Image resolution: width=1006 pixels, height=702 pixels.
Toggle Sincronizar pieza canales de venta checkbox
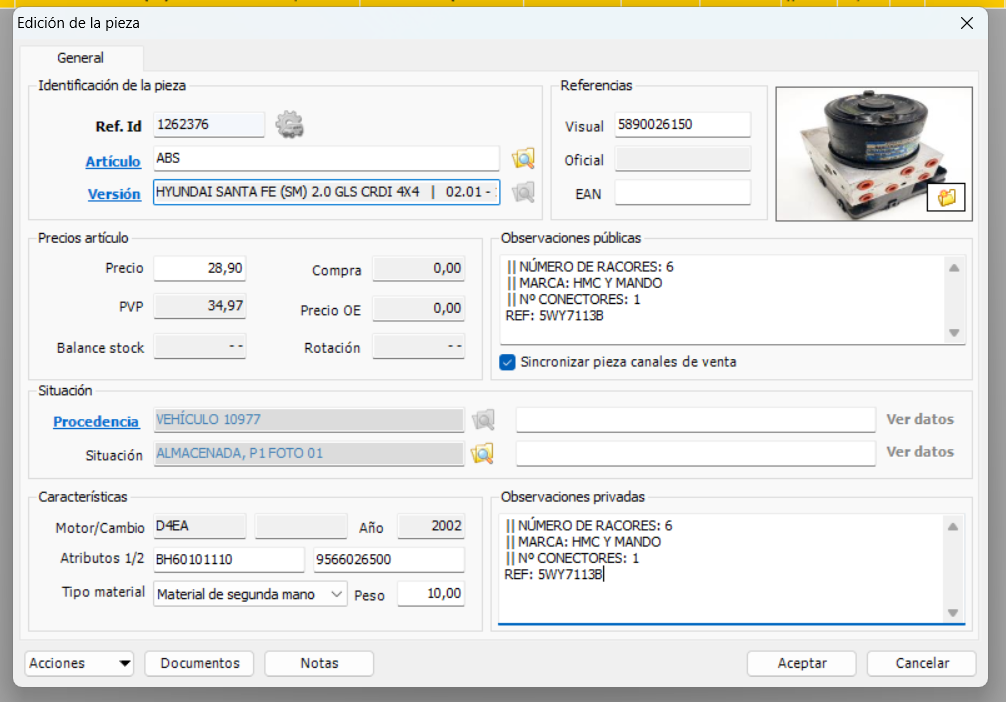coord(507,362)
